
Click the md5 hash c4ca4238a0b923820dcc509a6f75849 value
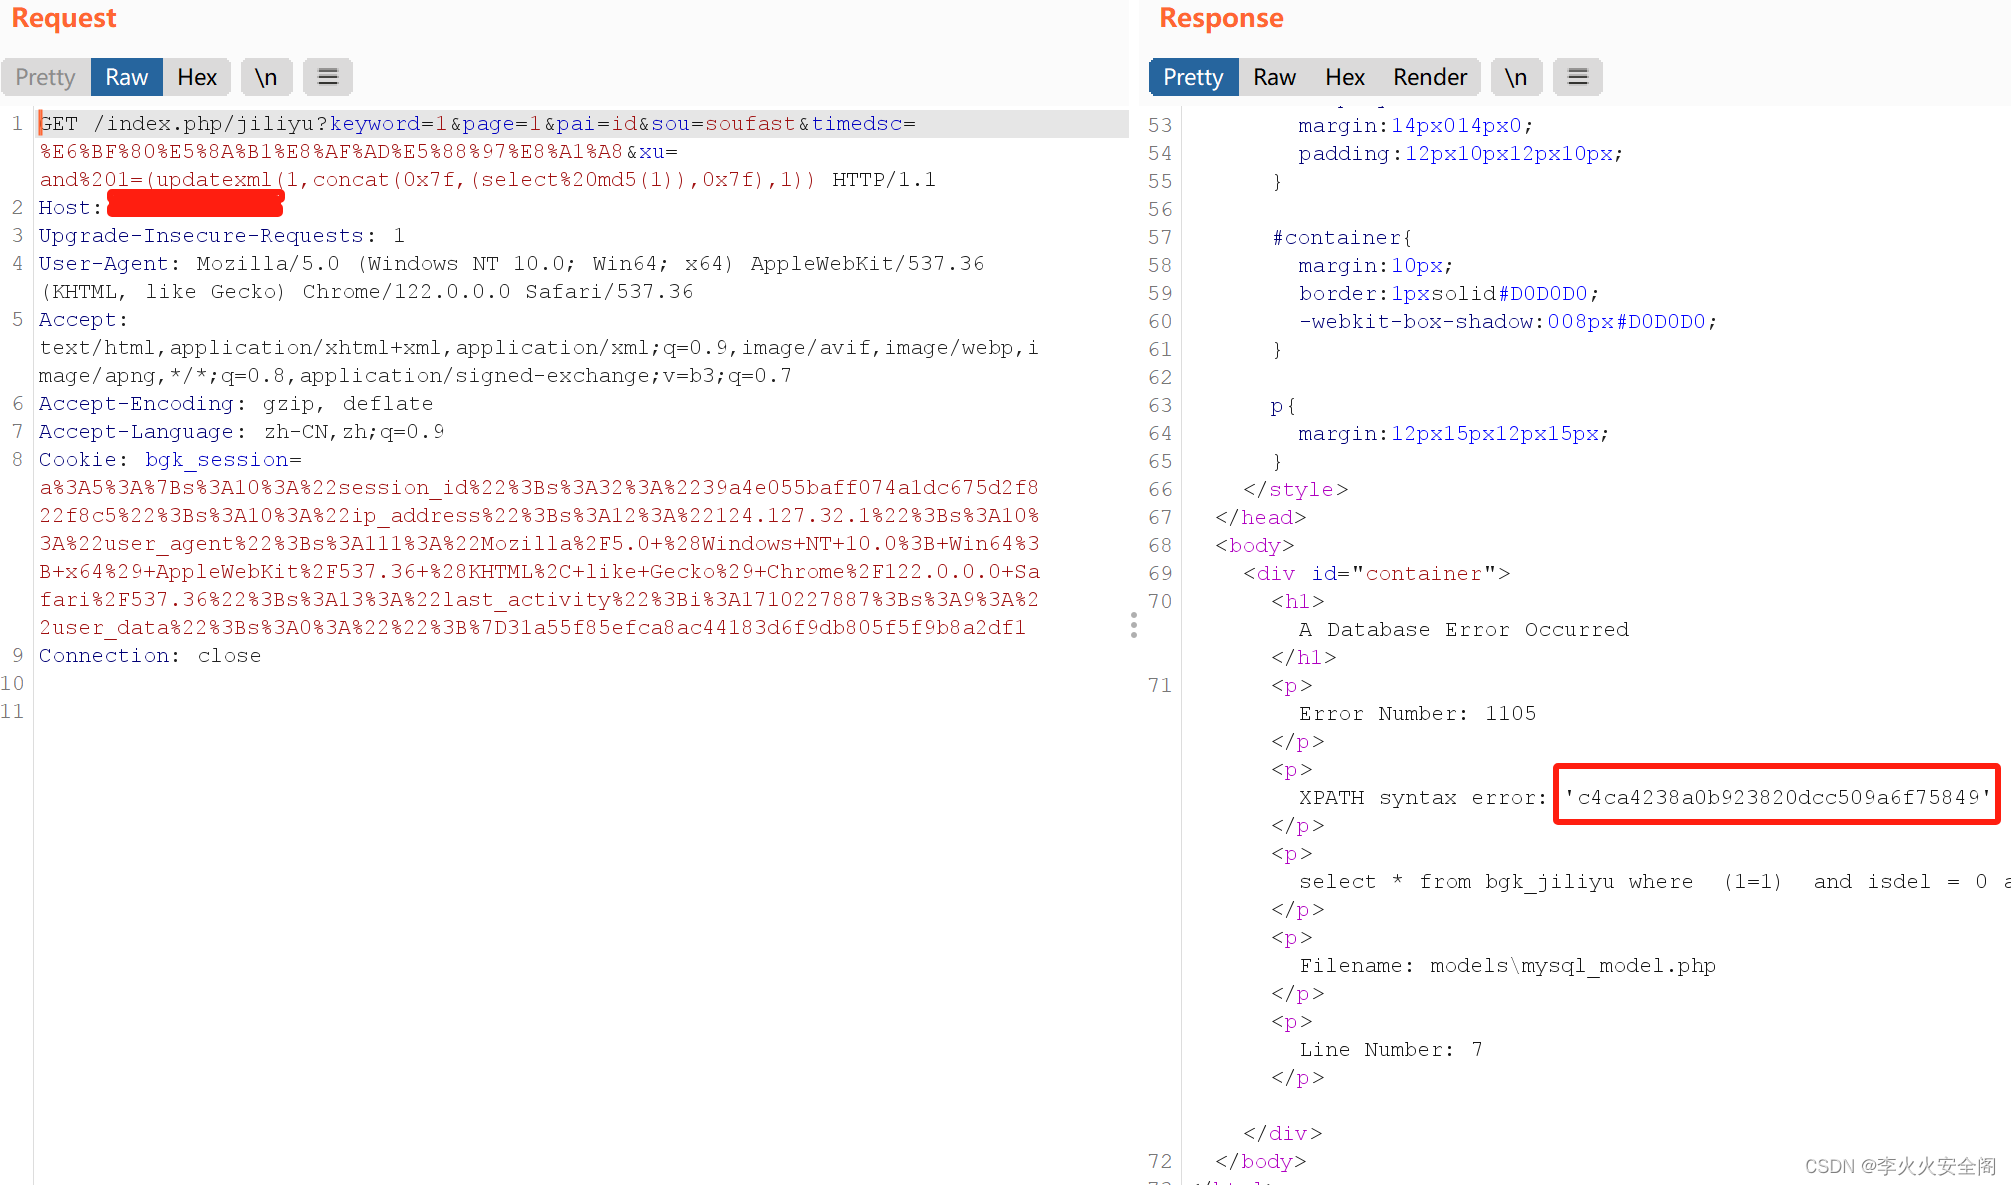pos(1777,797)
